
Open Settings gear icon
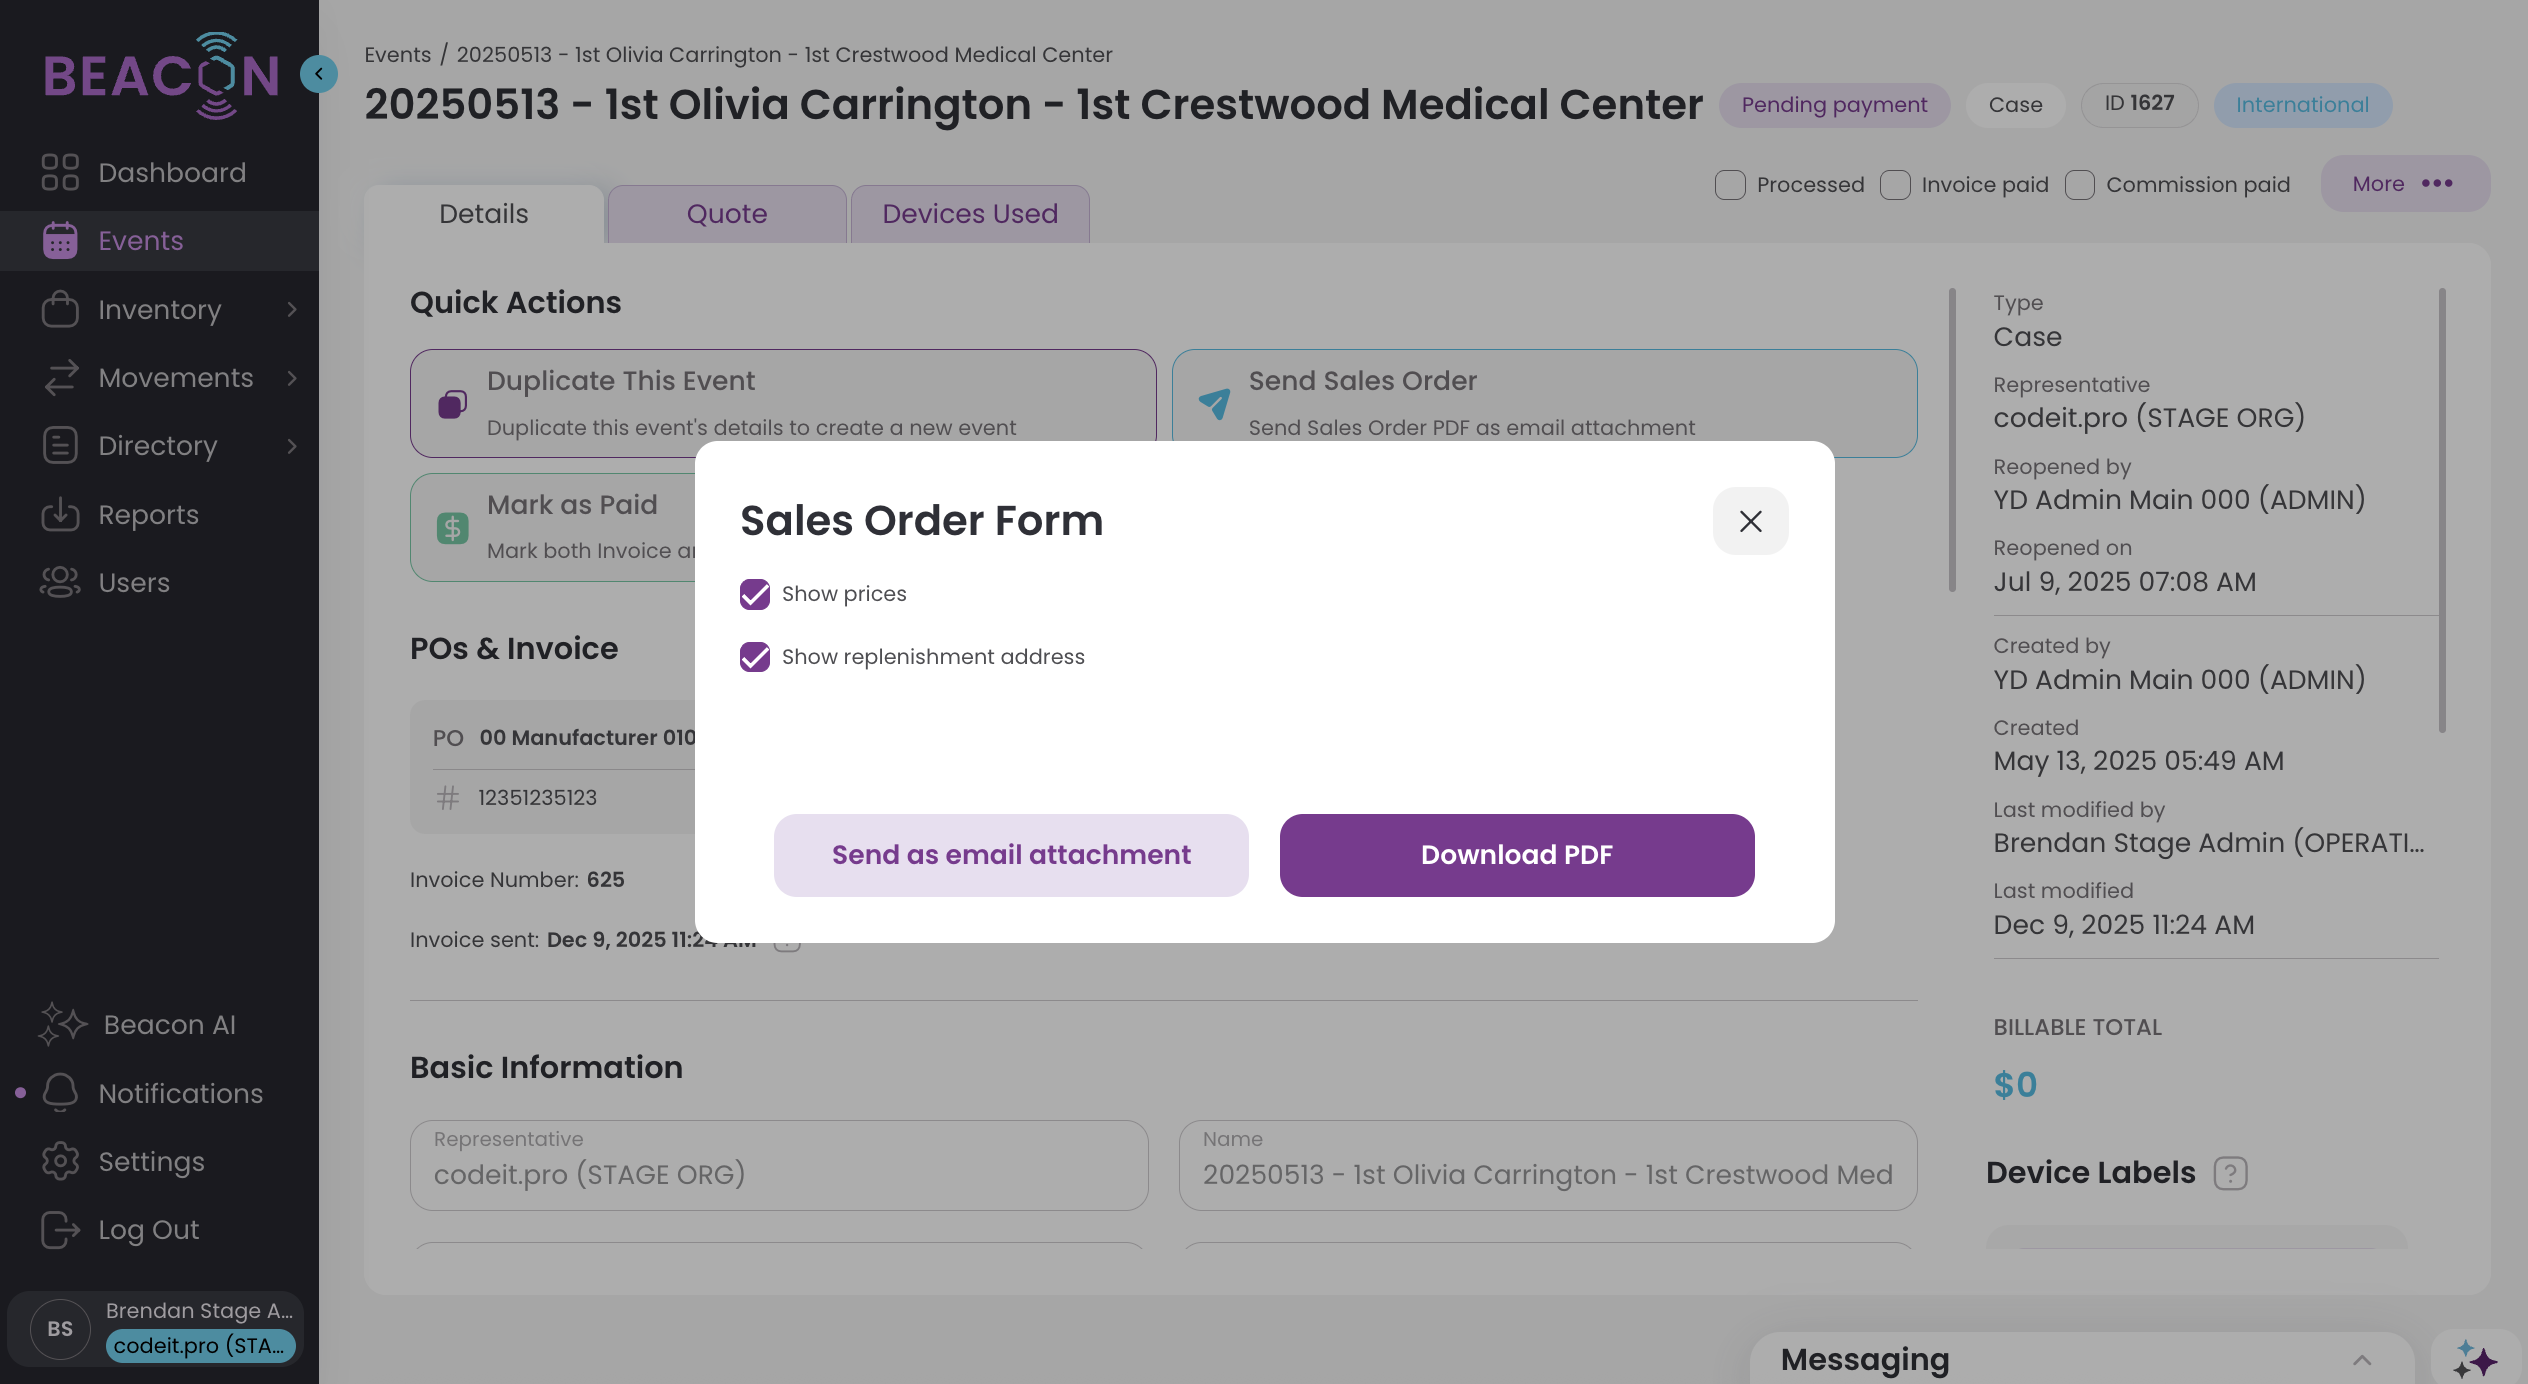[60, 1161]
